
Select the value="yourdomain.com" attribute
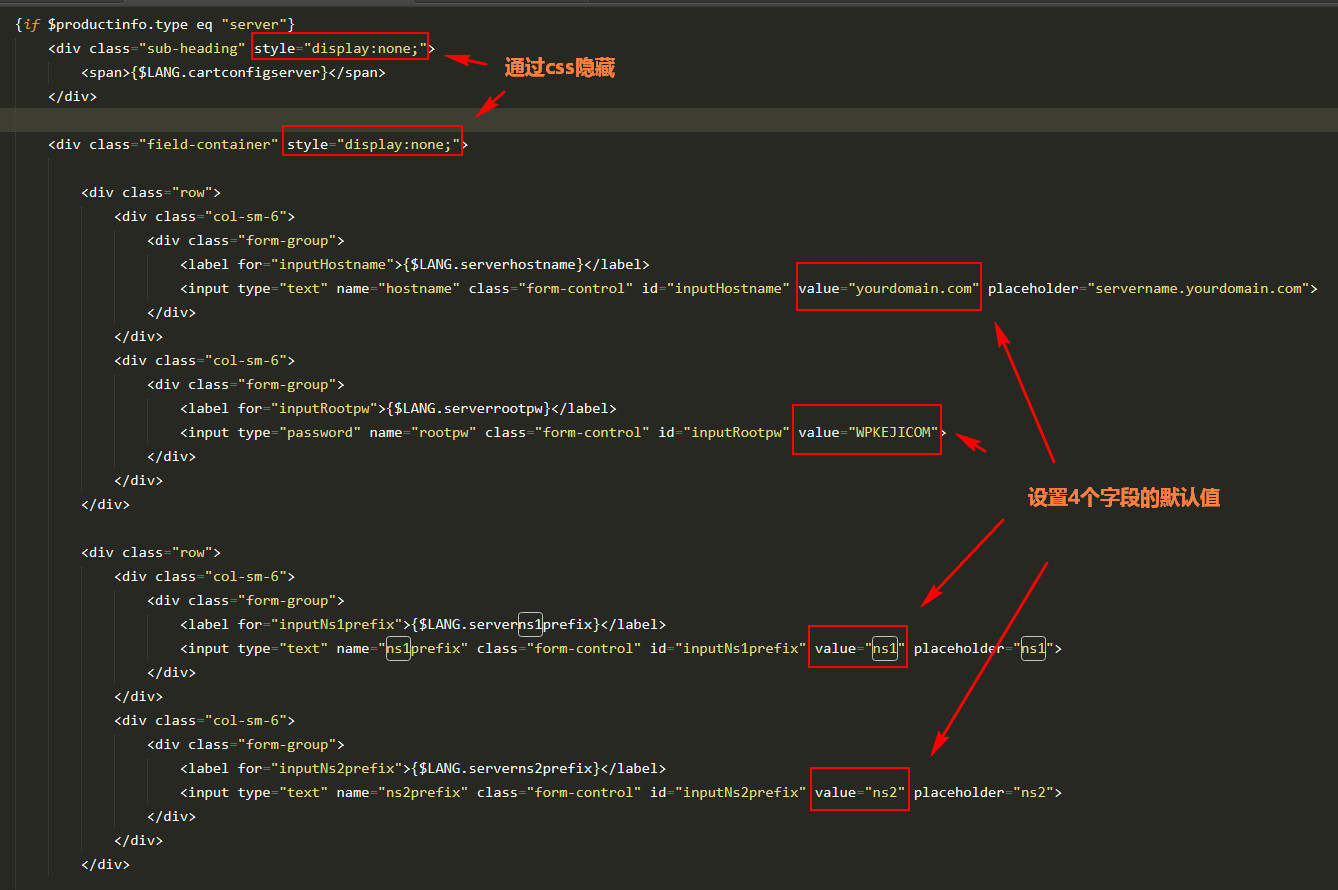pos(888,288)
